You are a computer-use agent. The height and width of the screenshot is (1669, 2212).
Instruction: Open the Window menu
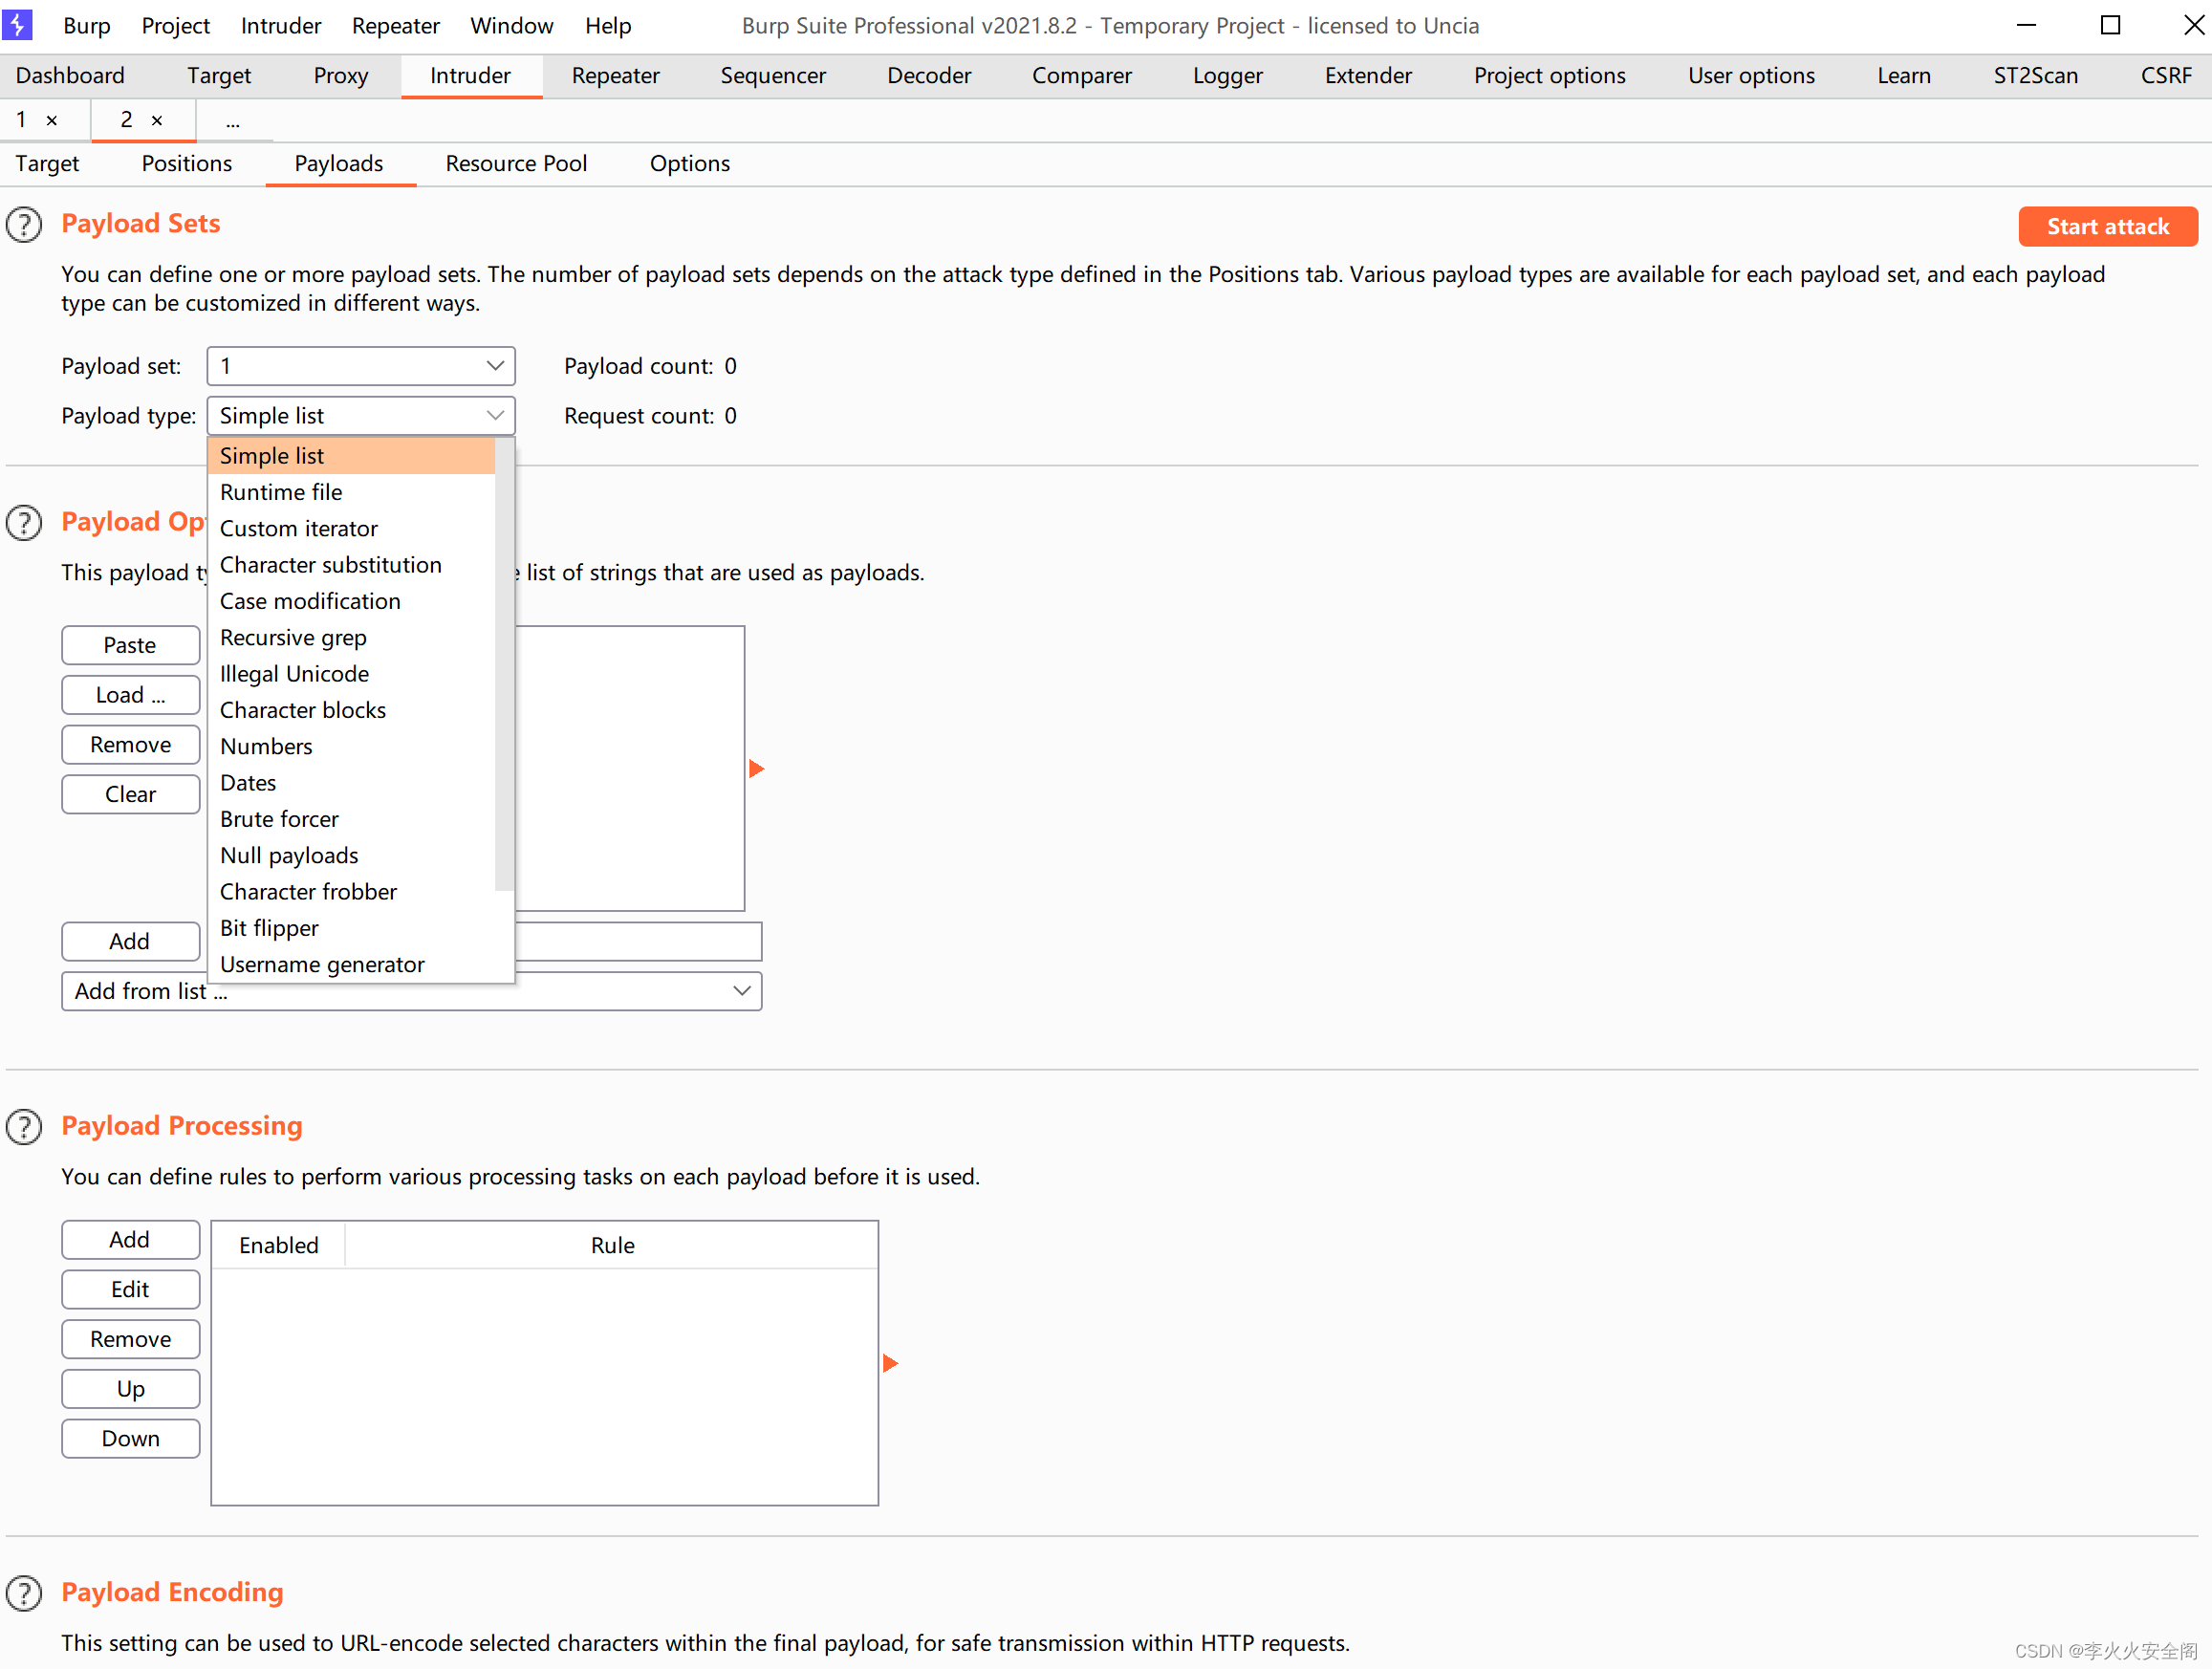[512, 26]
